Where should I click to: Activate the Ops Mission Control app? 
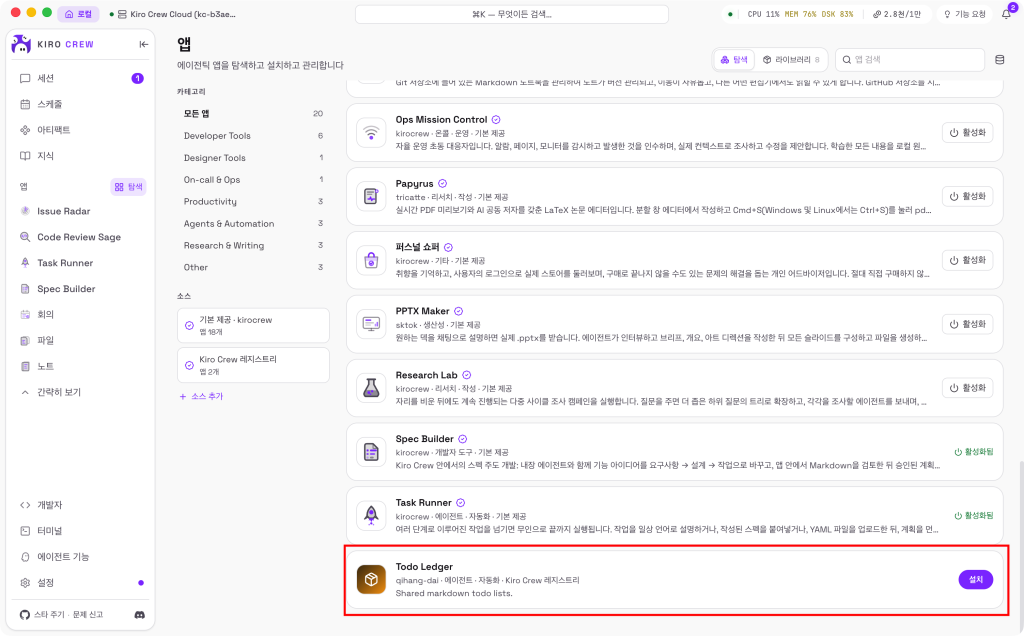[968, 133]
